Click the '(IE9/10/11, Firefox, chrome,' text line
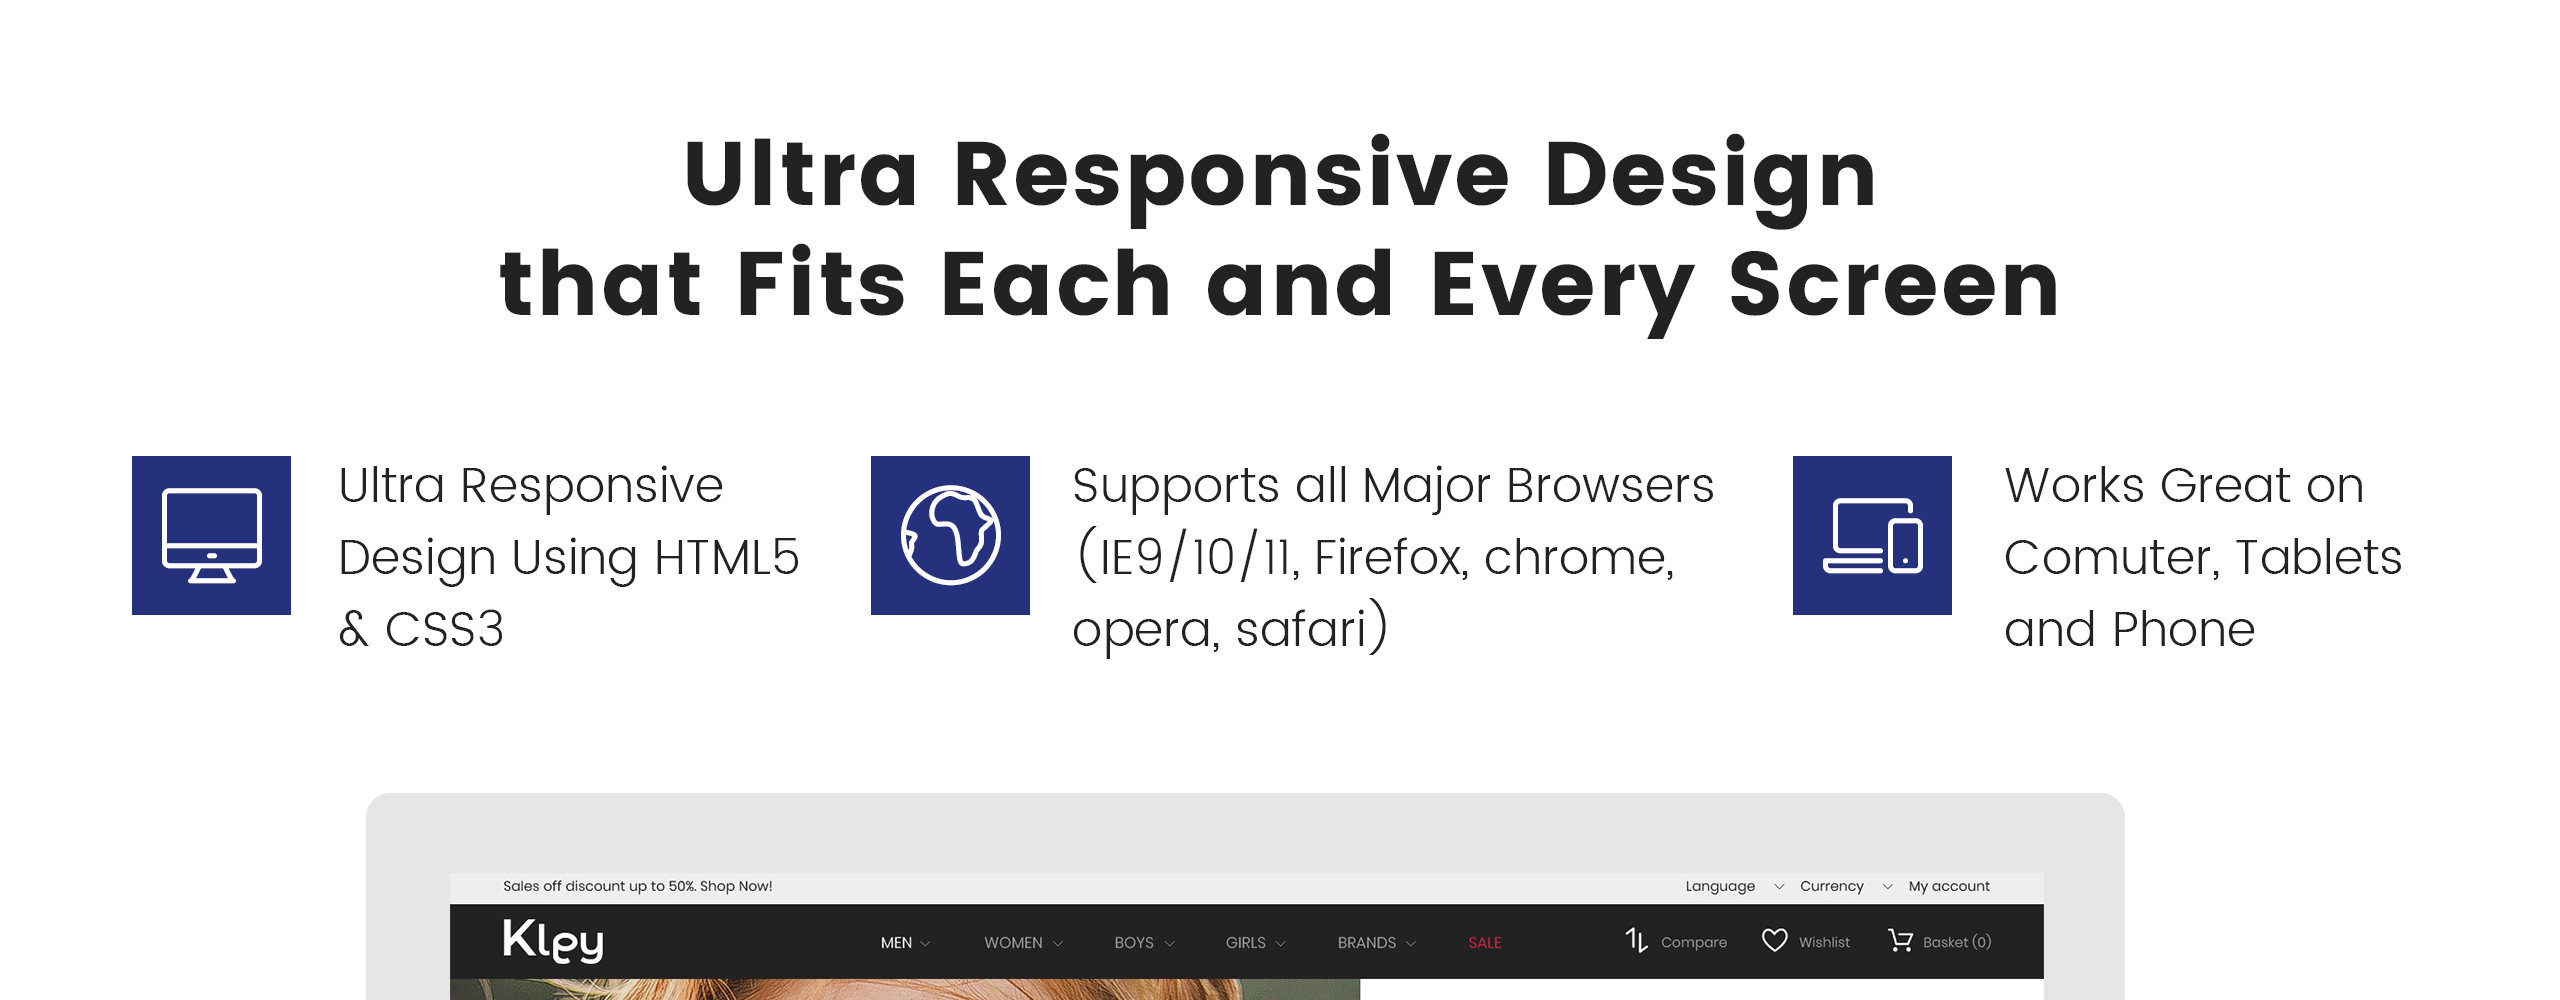2560x1000 pixels. coord(1375,558)
